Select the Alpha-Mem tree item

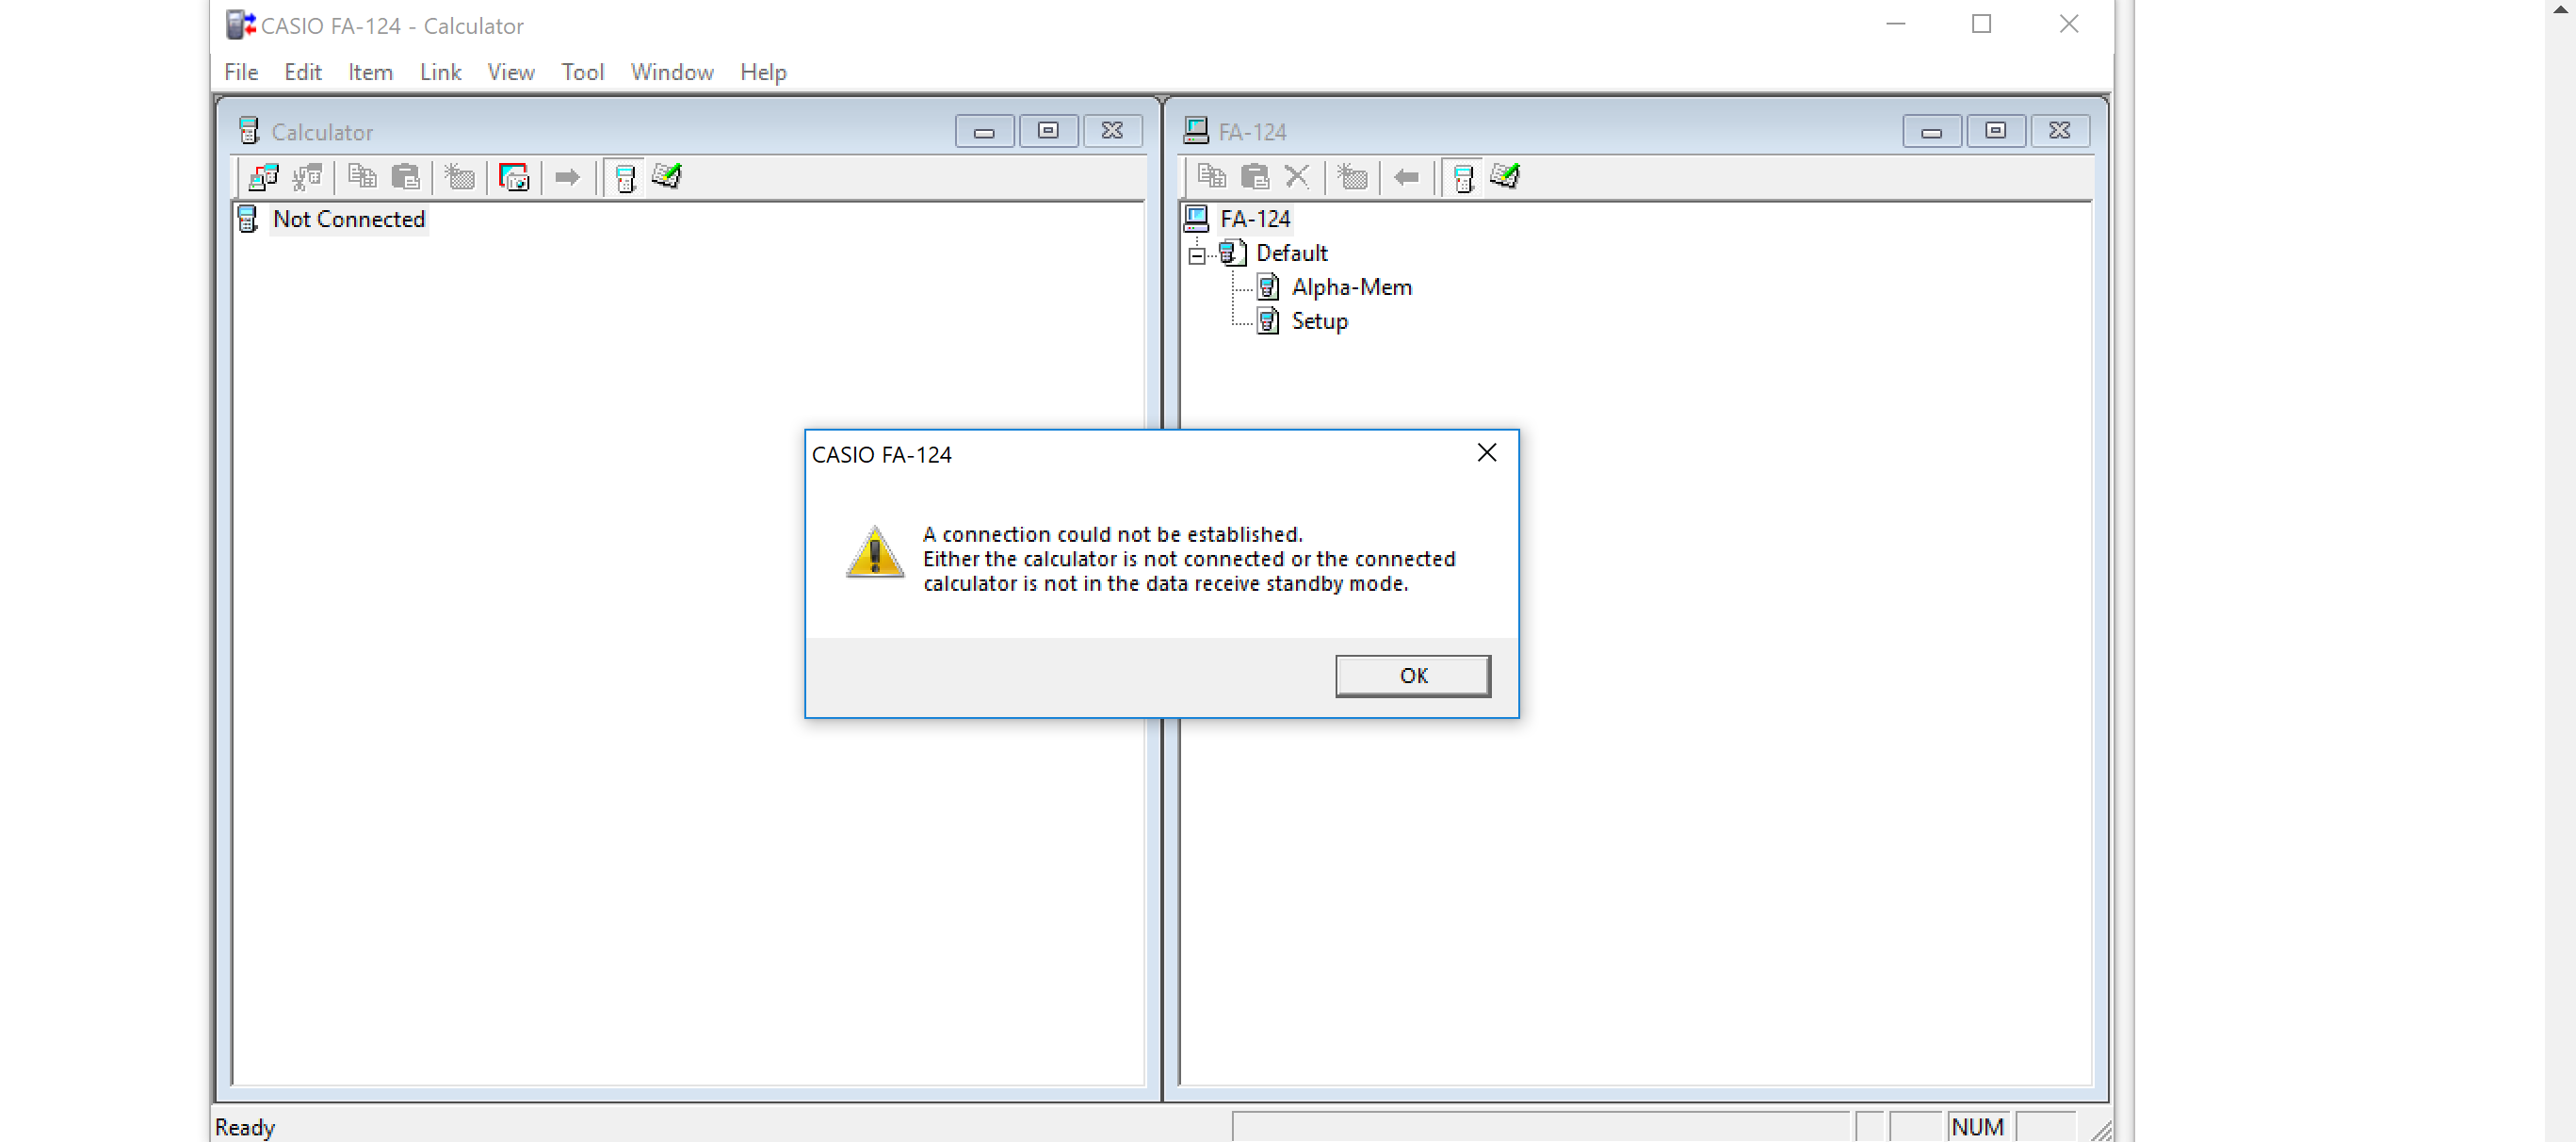pos(1351,287)
